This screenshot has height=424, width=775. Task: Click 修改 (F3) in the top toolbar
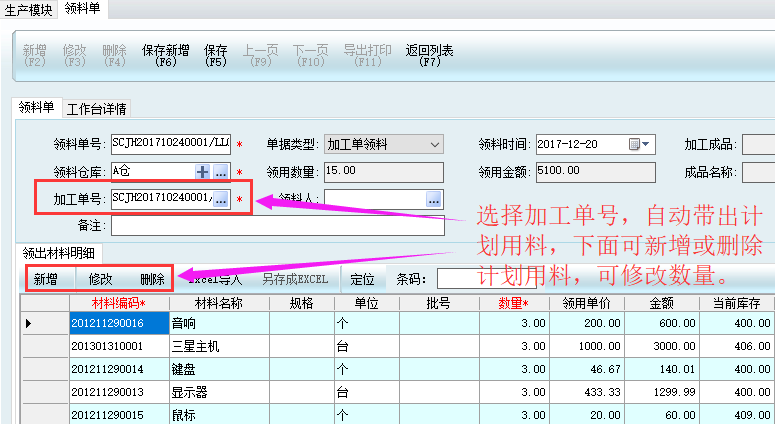click(75, 55)
